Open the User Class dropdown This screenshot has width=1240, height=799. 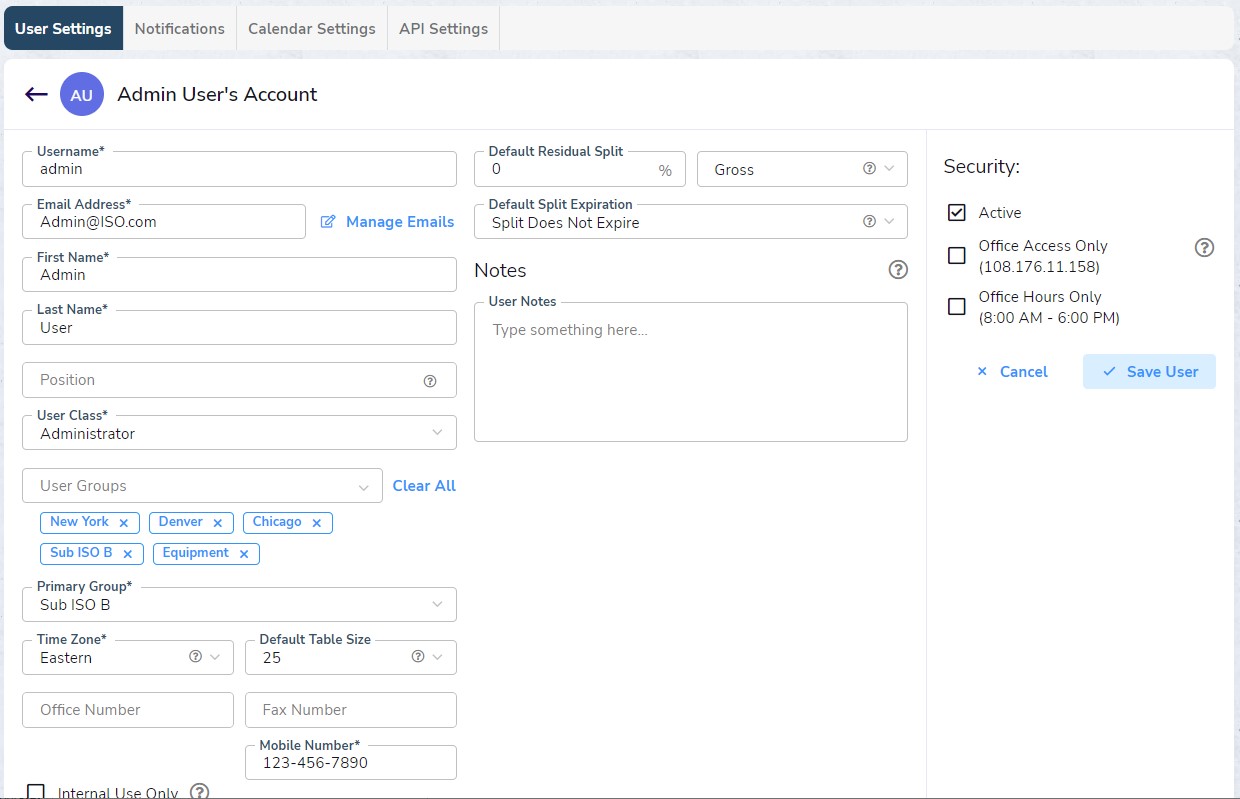[x=239, y=433]
